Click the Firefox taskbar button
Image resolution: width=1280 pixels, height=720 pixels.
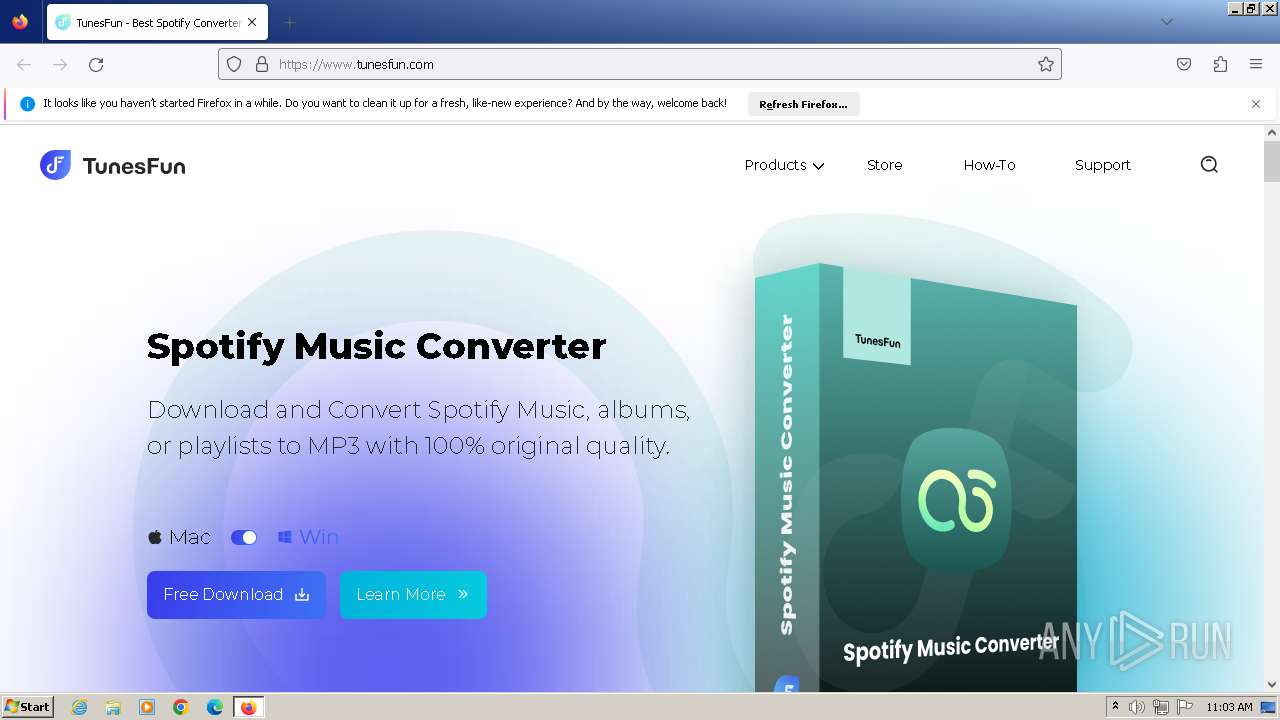pos(249,707)
